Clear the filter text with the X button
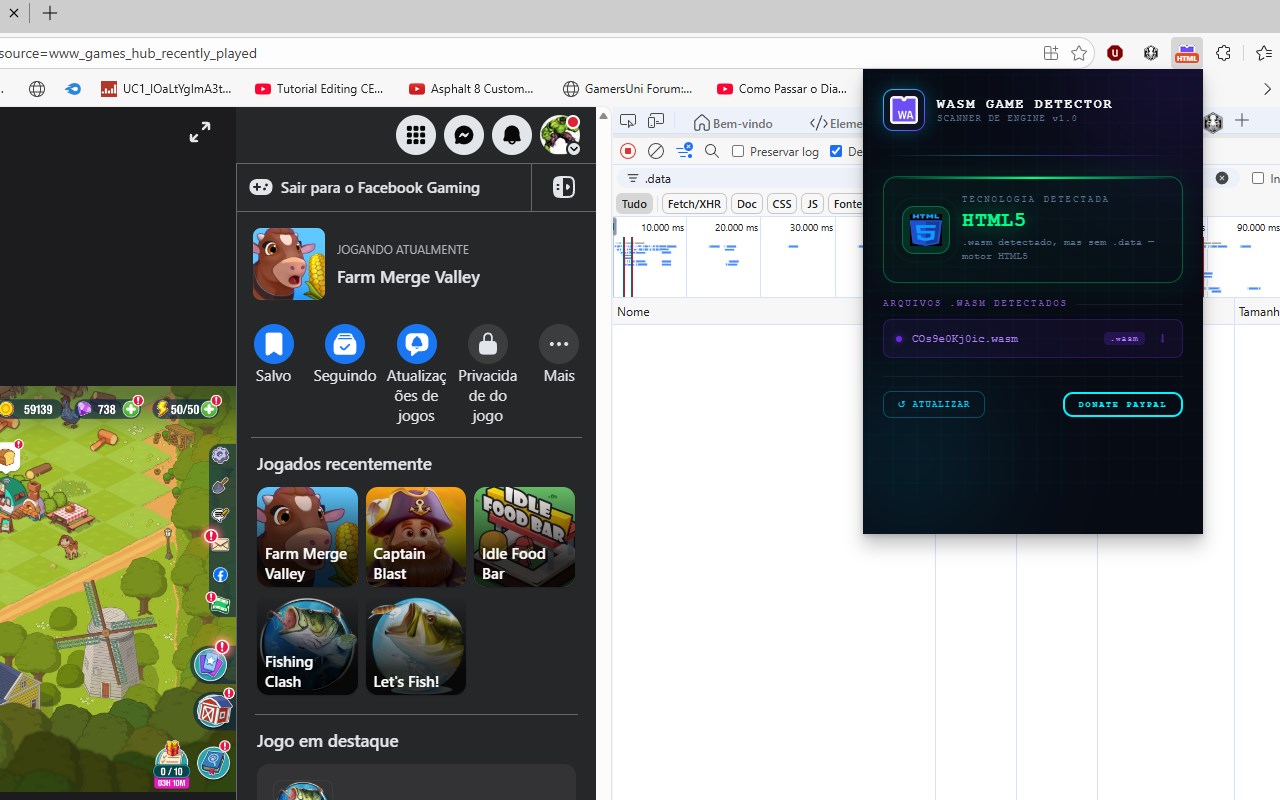This screenshot has width=1280, height=800. pyautogui.click(x=1222, y=178)
